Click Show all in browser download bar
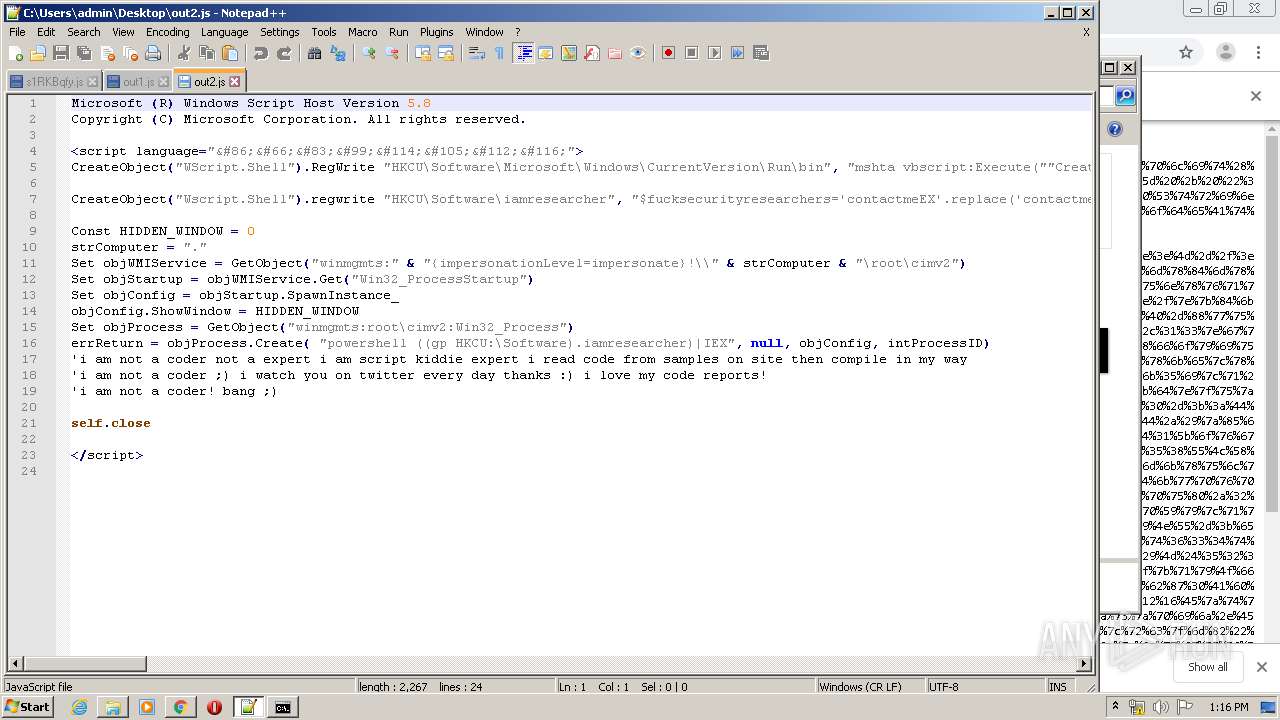Viewport: 1280px width, 720px height. 1207,667
